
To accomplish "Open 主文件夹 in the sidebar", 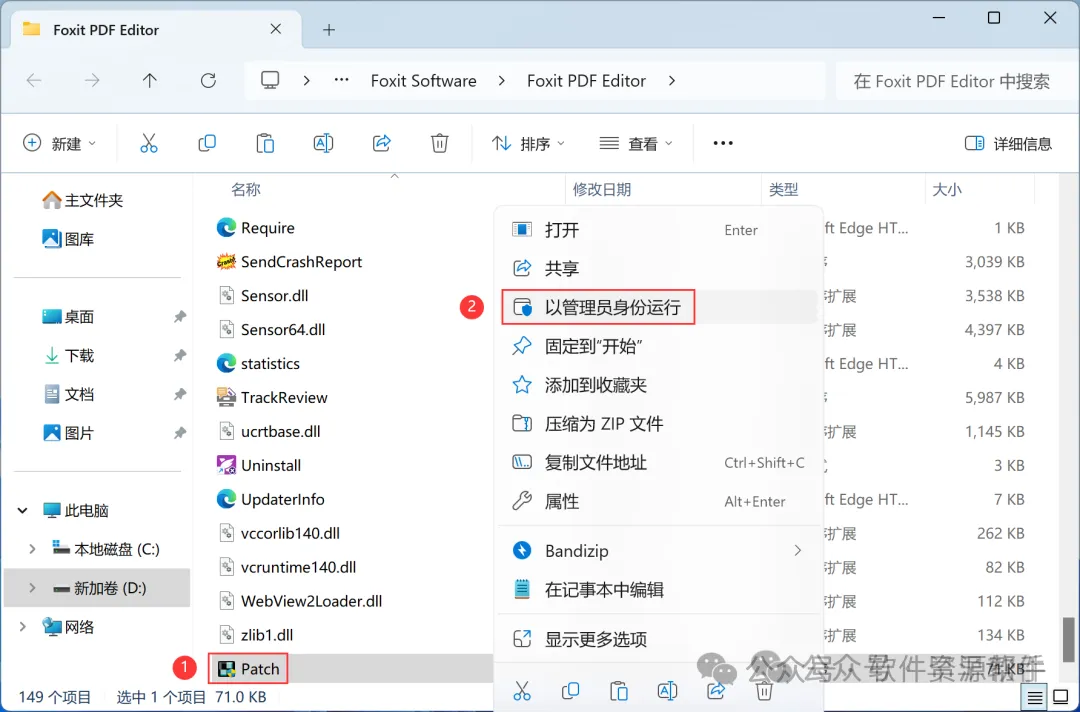I will coord(82,200).
